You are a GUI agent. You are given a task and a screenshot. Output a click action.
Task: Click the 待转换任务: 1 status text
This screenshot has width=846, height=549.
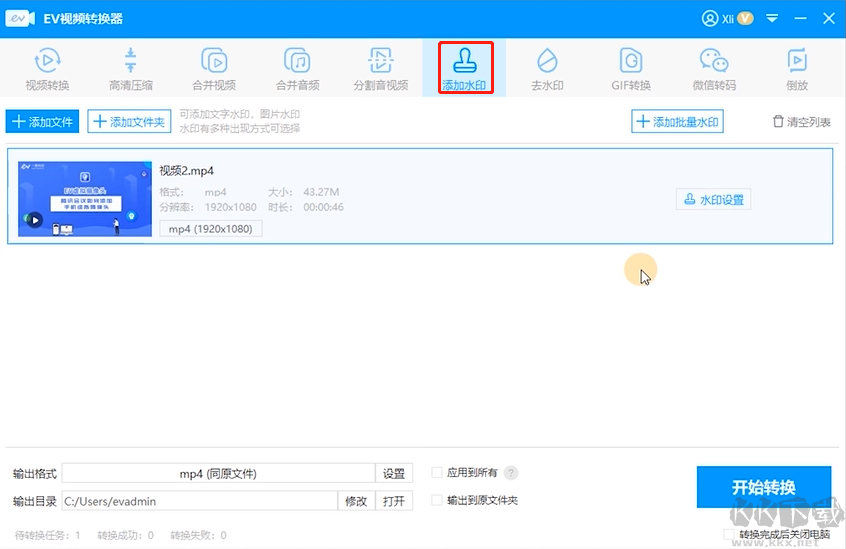coord(47,535)
